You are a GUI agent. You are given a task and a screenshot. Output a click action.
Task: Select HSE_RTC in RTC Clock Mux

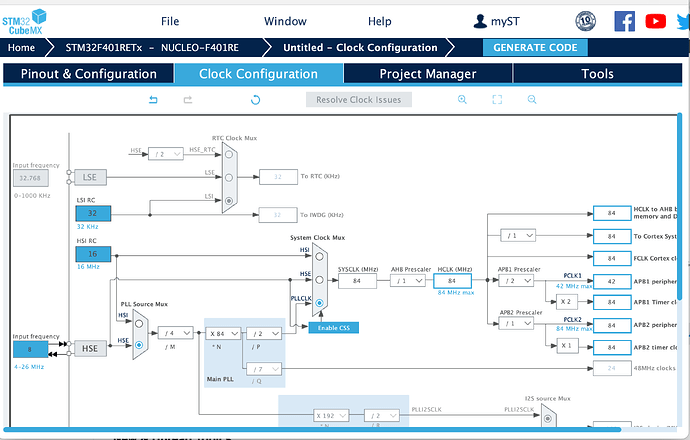point(229,154)
